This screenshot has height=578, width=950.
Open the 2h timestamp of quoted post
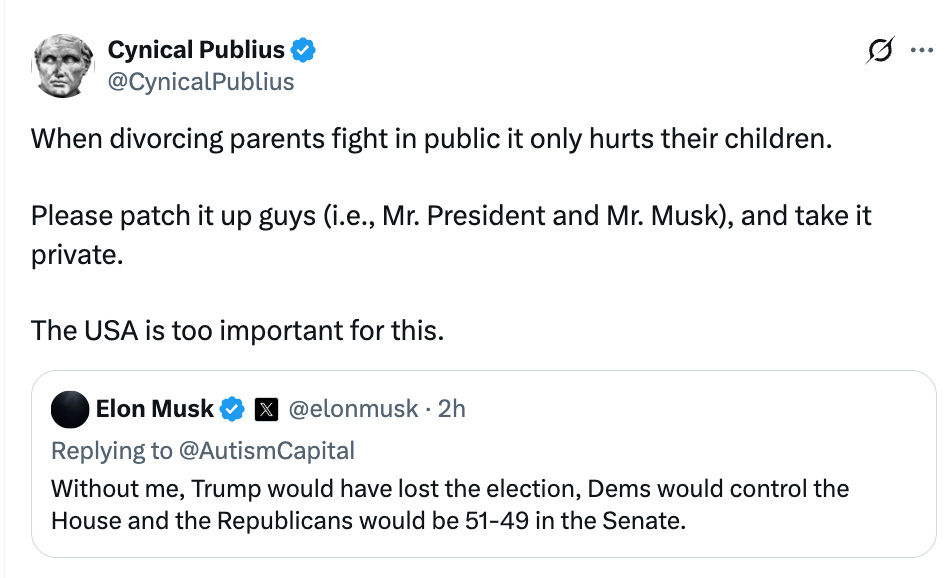pyautogui.click(x=451, y=410)
